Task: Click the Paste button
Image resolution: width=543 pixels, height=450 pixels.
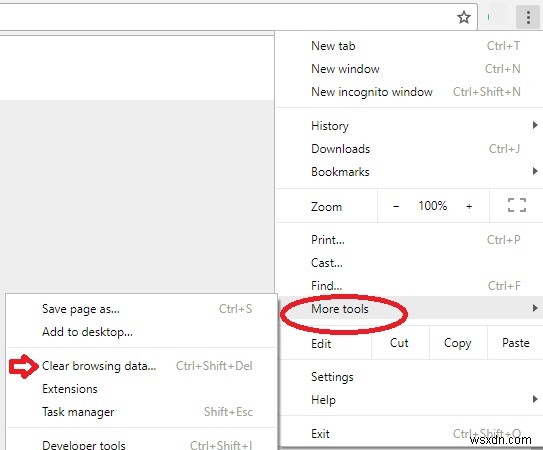Action: point(515,343)
